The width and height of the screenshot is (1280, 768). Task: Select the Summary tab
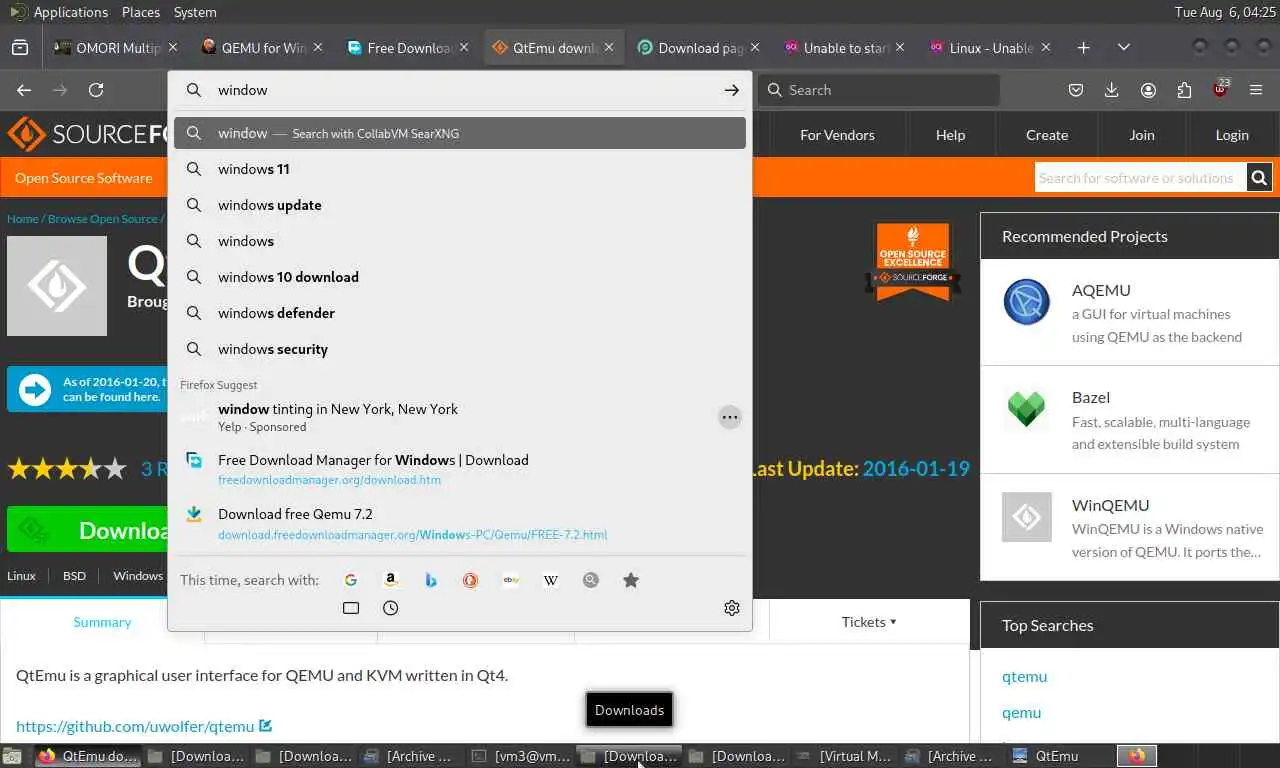click(102, 622)
